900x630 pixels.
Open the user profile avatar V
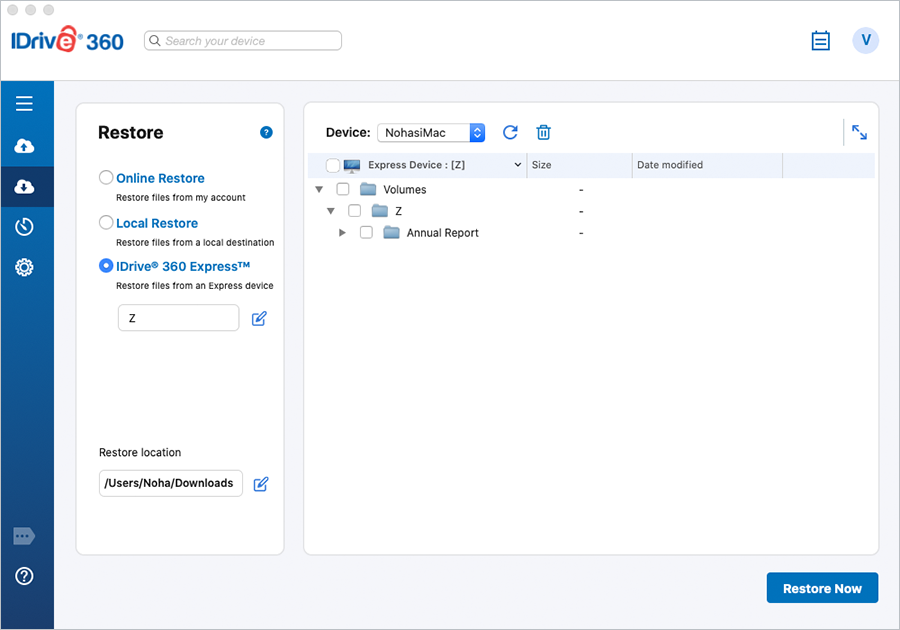click(x=865, y=41)
